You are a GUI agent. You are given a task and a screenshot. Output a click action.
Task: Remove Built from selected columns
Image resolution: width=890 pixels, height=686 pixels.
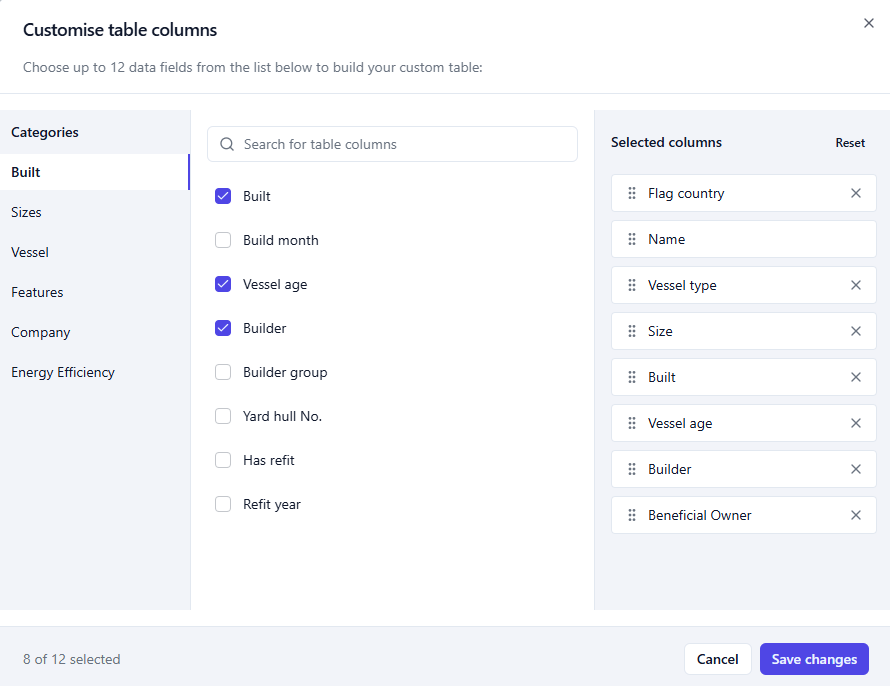coord(856,377)
